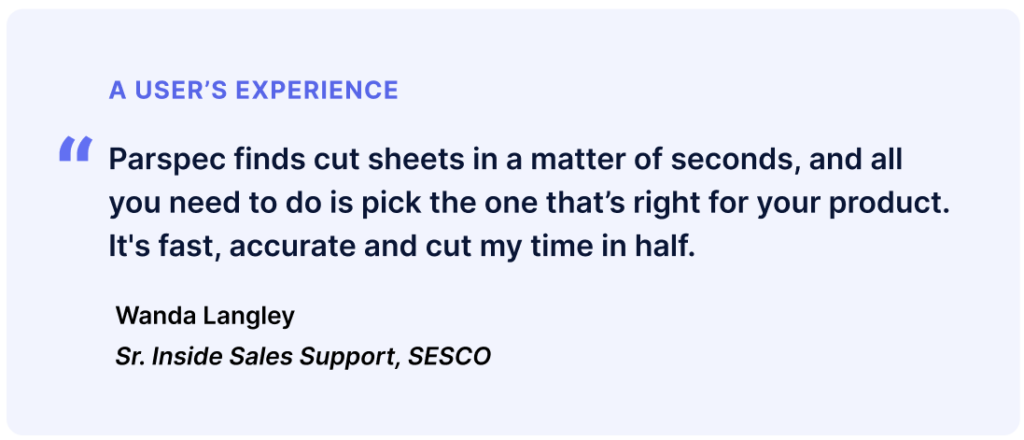Click the phrase "cut sheets" in the testimonial
Image resolution: width=1024 pixels, height=440 pixels.
[369, 159]
